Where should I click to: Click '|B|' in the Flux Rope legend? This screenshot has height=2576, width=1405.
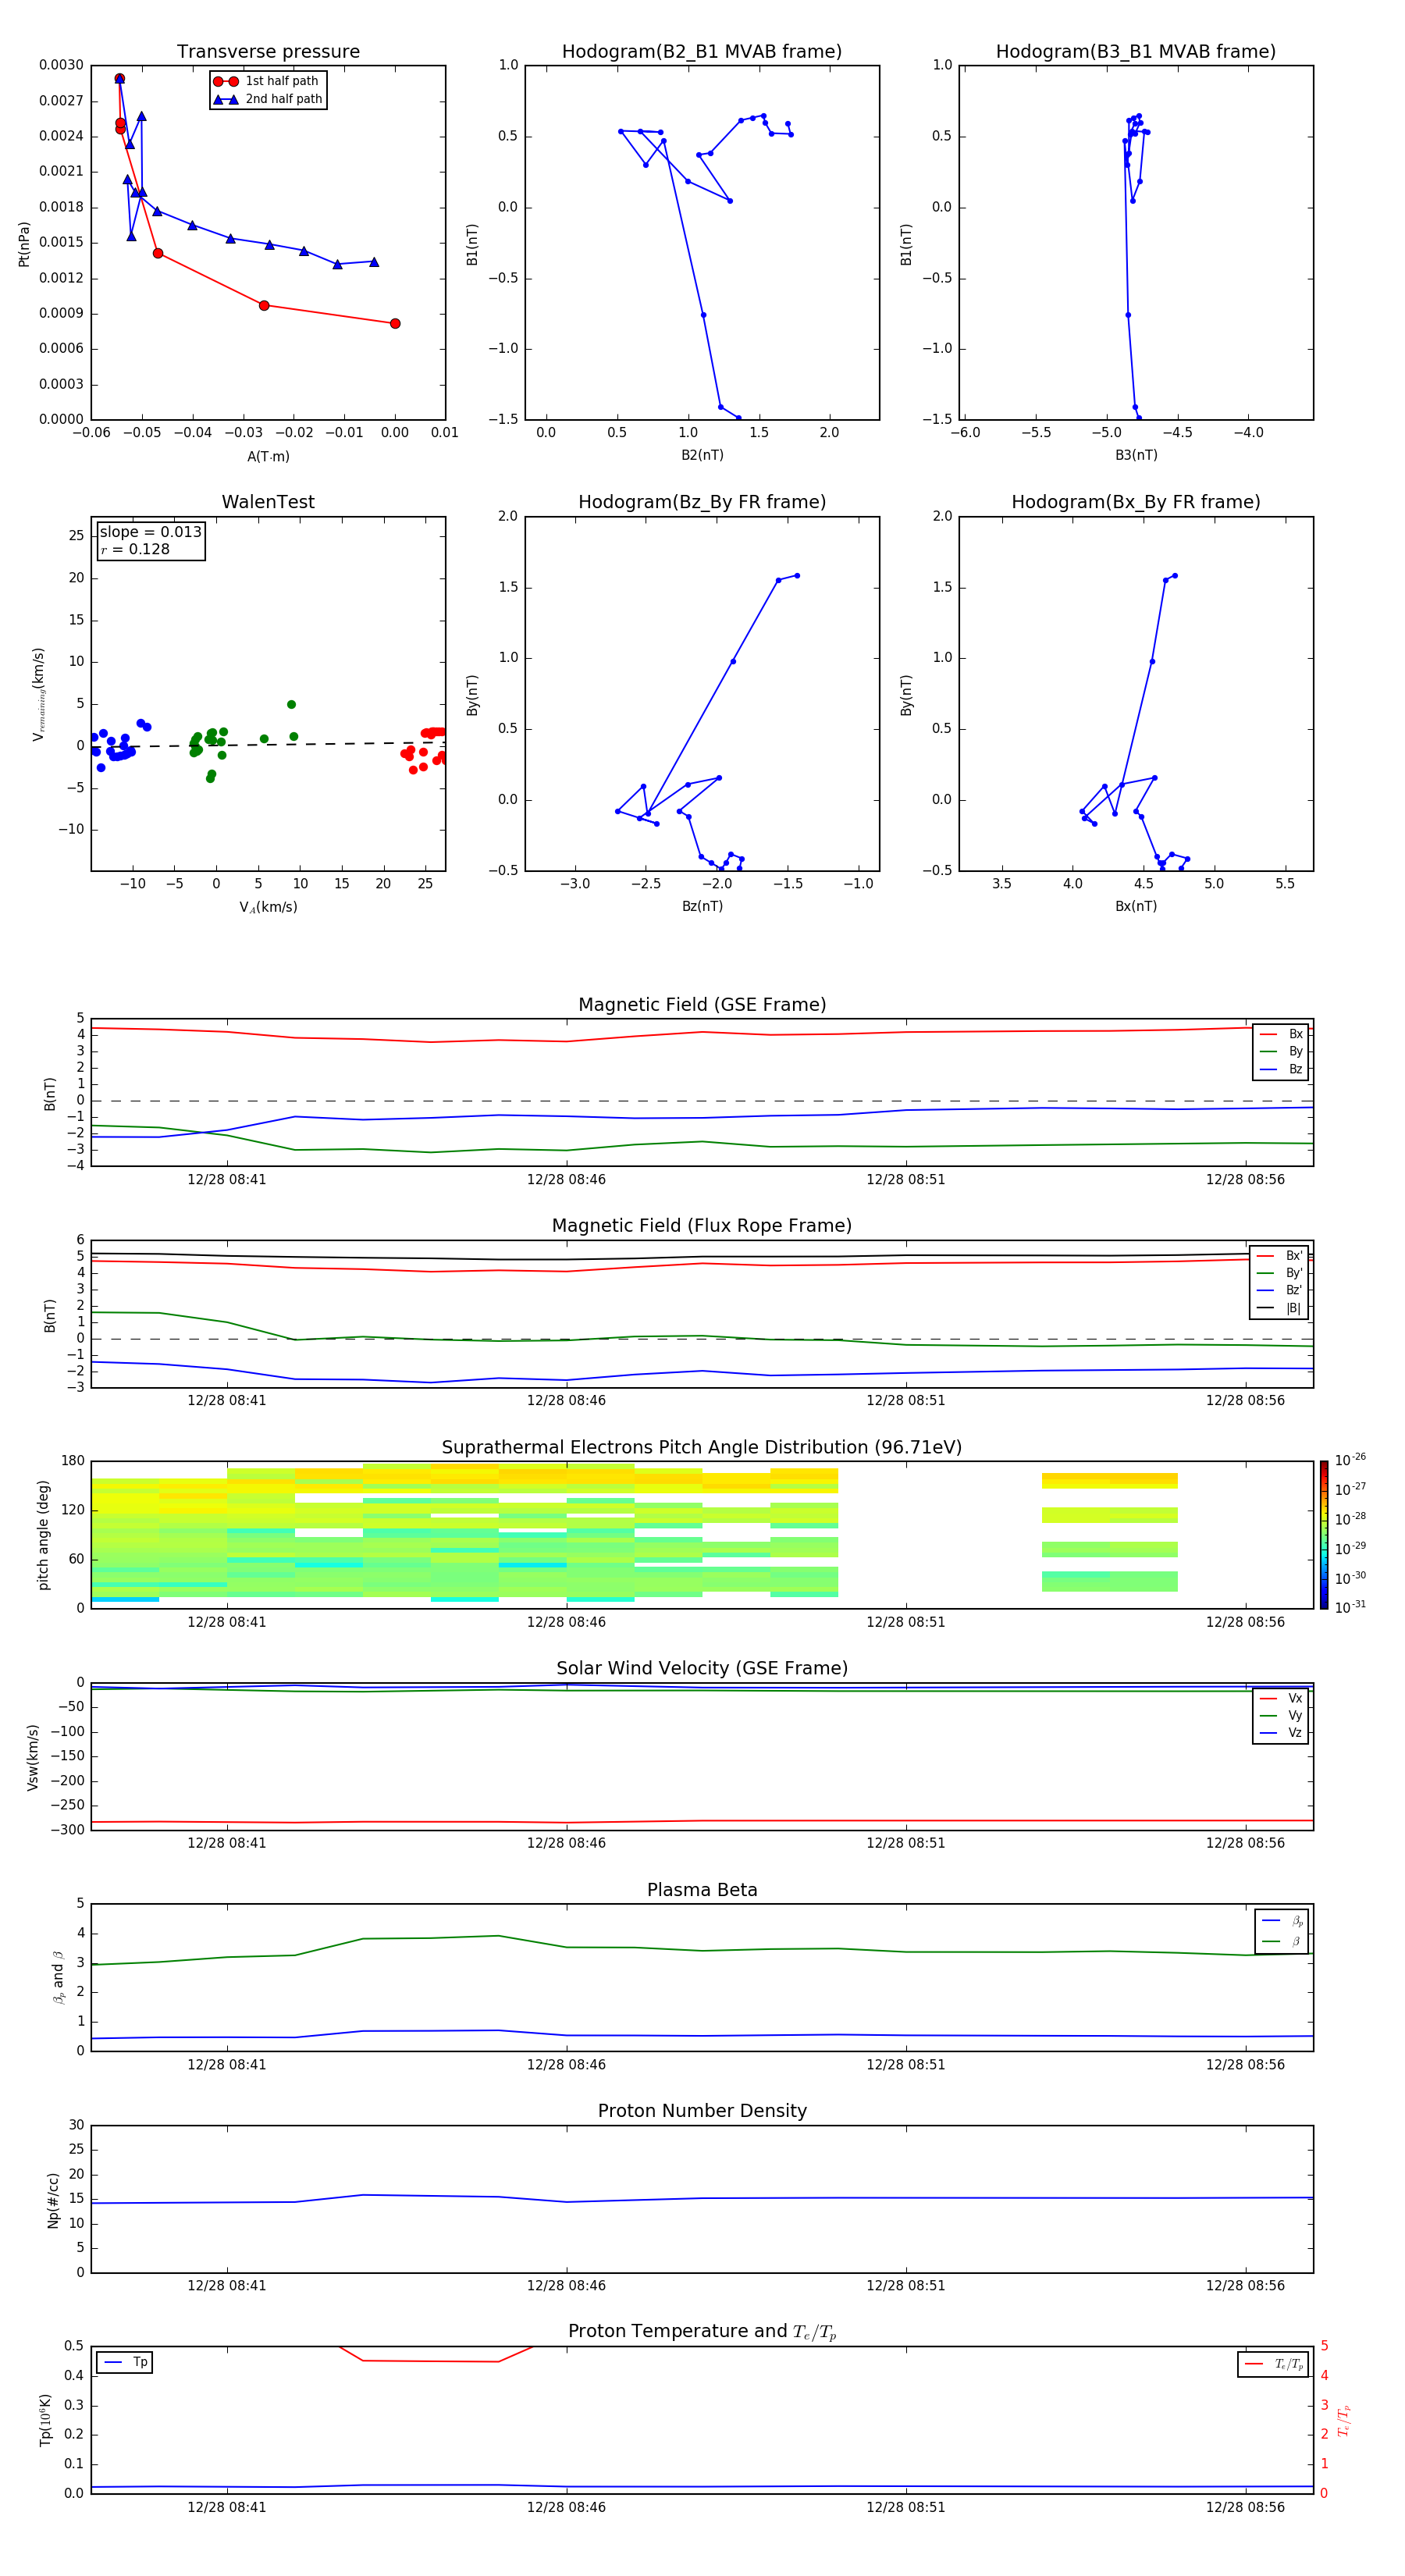point(1280,1308)
